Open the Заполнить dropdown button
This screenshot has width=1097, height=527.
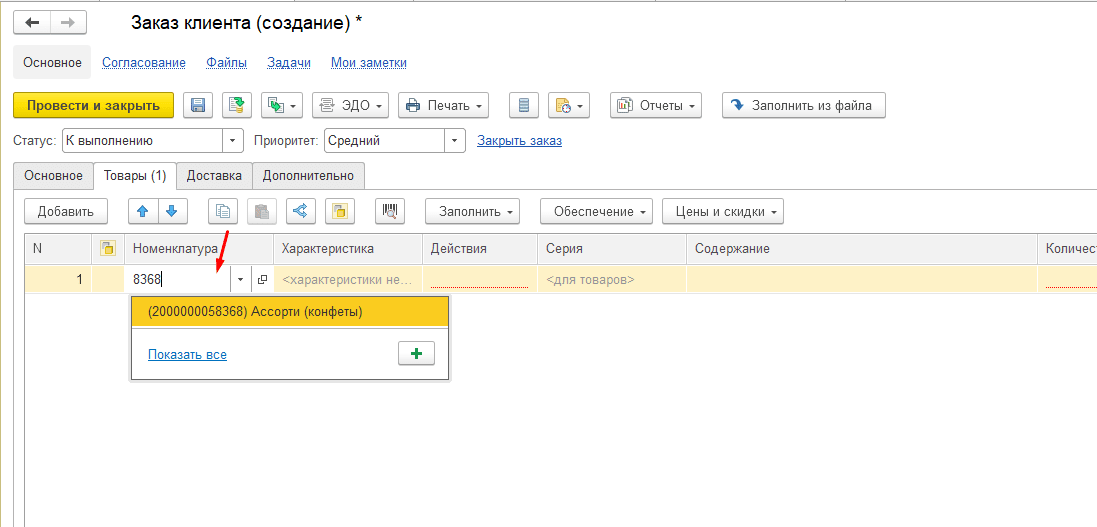point(472,211)
